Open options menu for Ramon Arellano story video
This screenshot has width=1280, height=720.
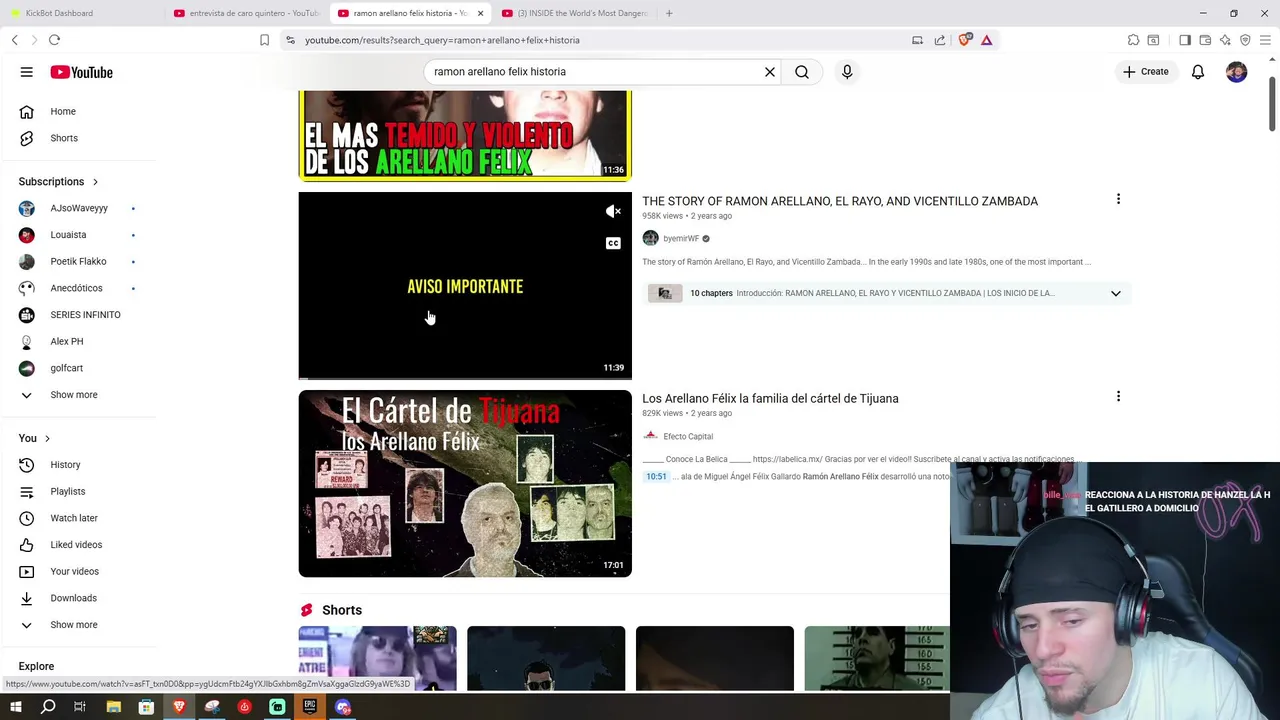1118,199
